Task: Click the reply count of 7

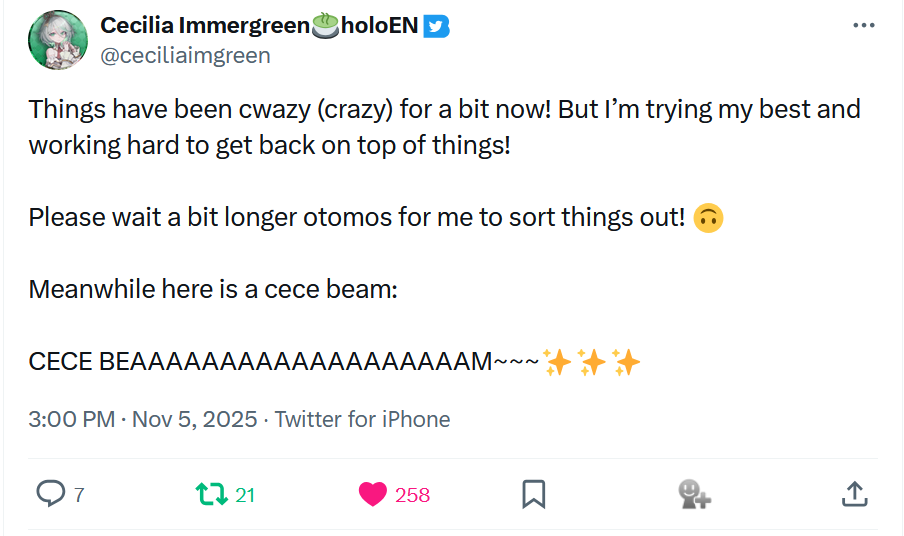Action: click(x=79, y=494)
